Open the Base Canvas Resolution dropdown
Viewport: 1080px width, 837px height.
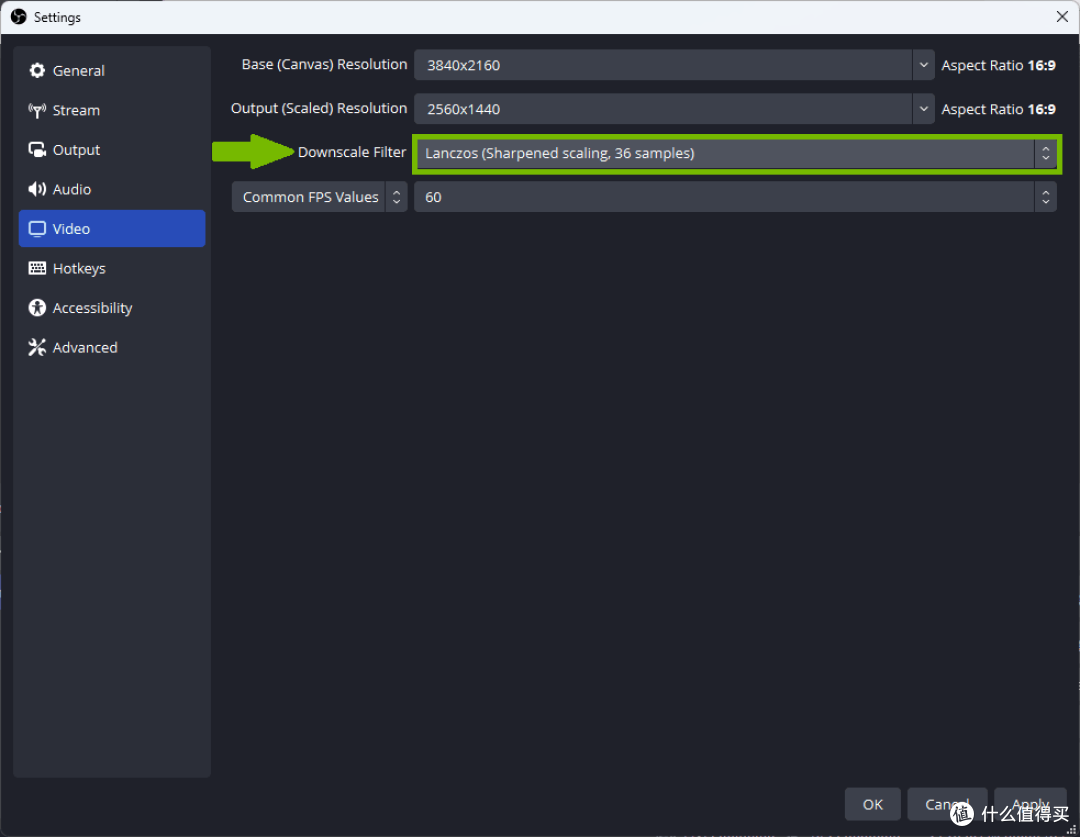click(922, 64)
